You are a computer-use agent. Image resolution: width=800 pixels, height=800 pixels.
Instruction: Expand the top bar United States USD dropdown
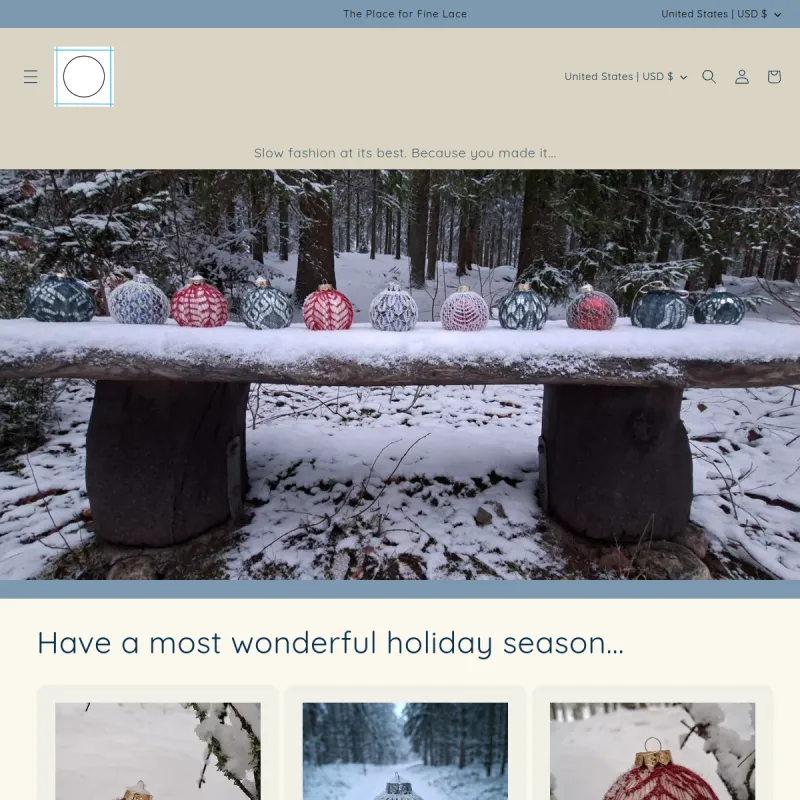point(721,14)
